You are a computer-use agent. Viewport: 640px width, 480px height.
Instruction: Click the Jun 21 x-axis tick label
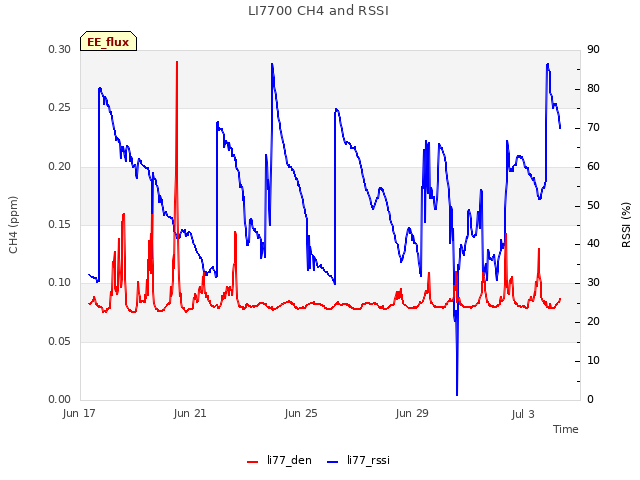pyautogui.click(x=190, y=413)
